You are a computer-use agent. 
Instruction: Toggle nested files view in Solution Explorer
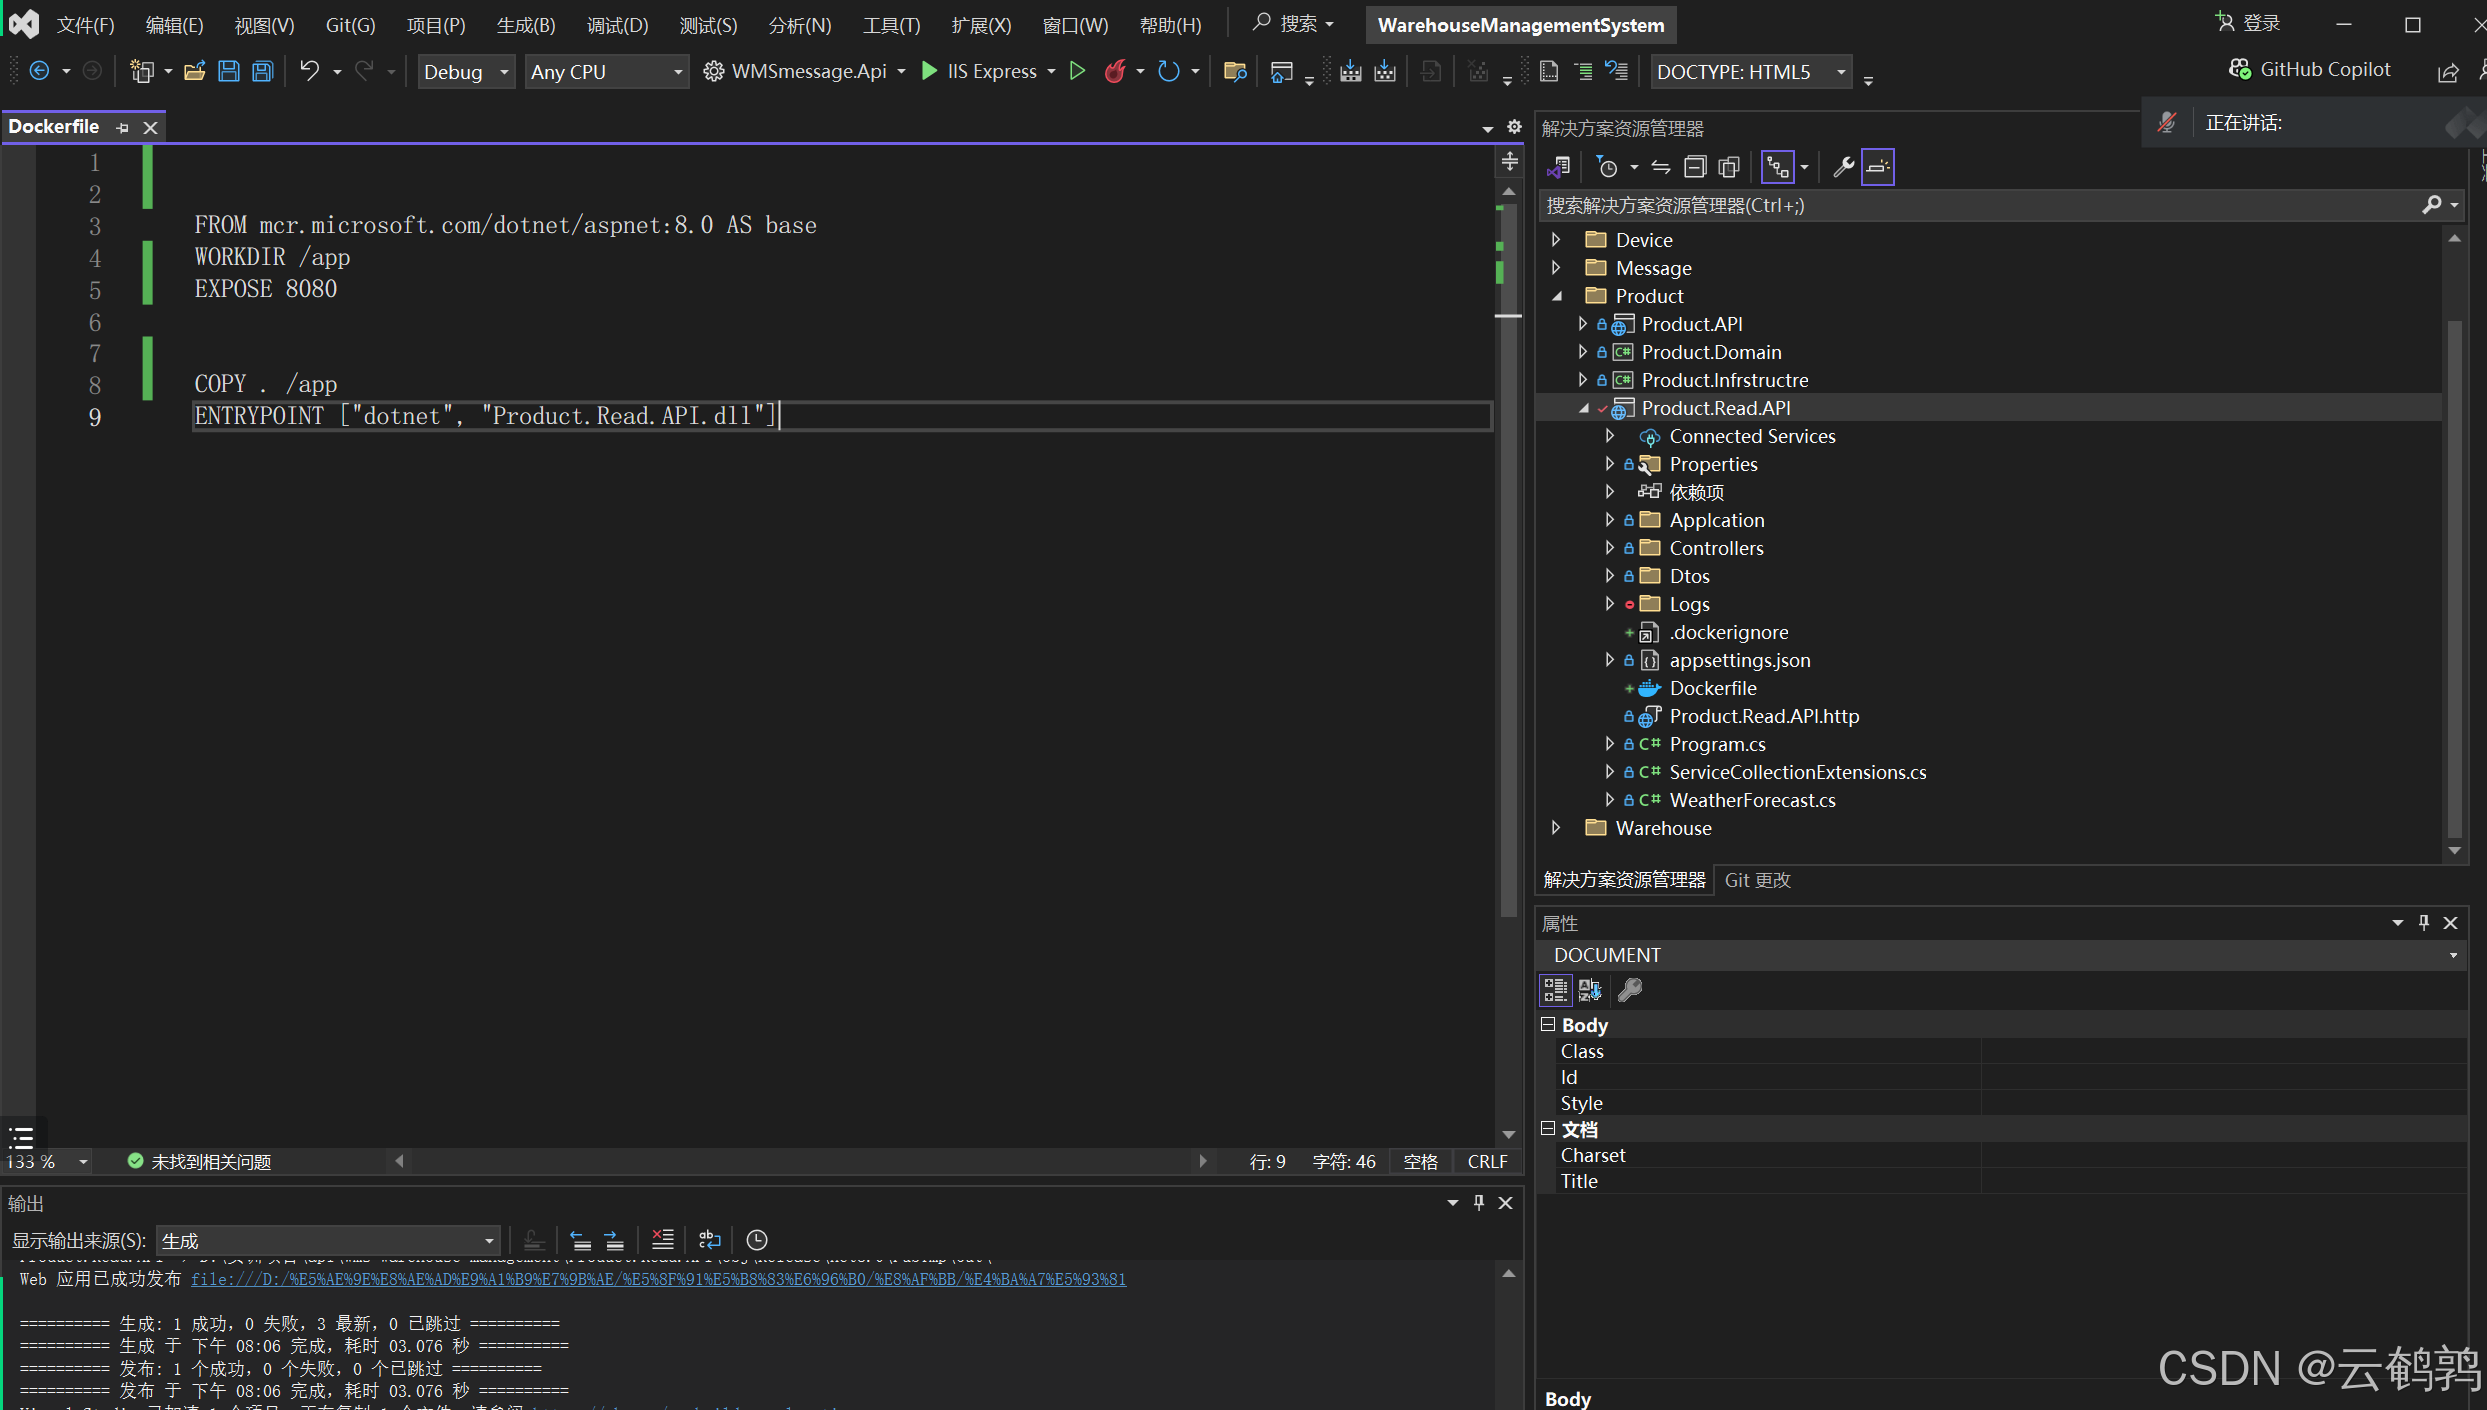click(1778, 167)
